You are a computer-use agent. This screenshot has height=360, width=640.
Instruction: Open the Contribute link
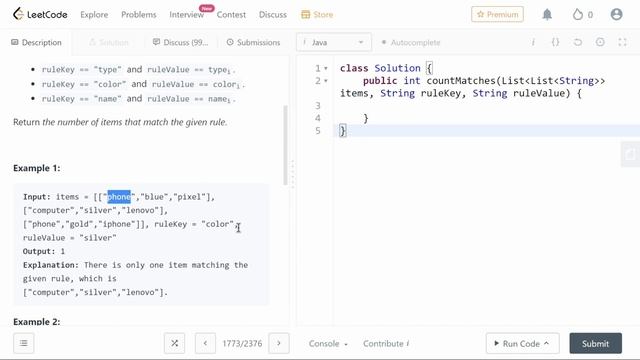coord(386,344)
